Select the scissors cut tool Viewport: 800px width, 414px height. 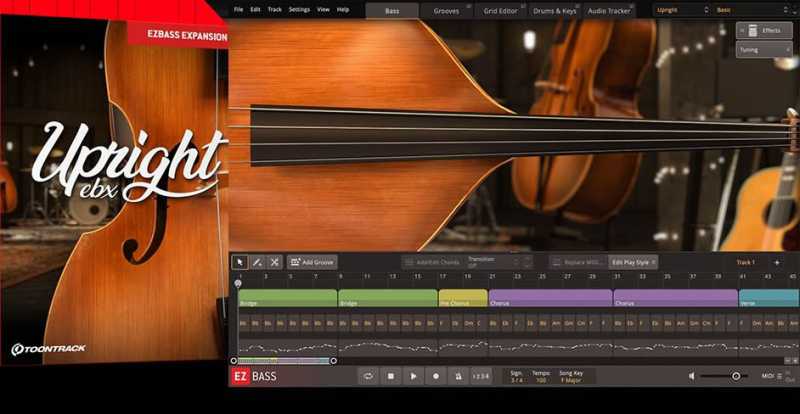[274, 262]
